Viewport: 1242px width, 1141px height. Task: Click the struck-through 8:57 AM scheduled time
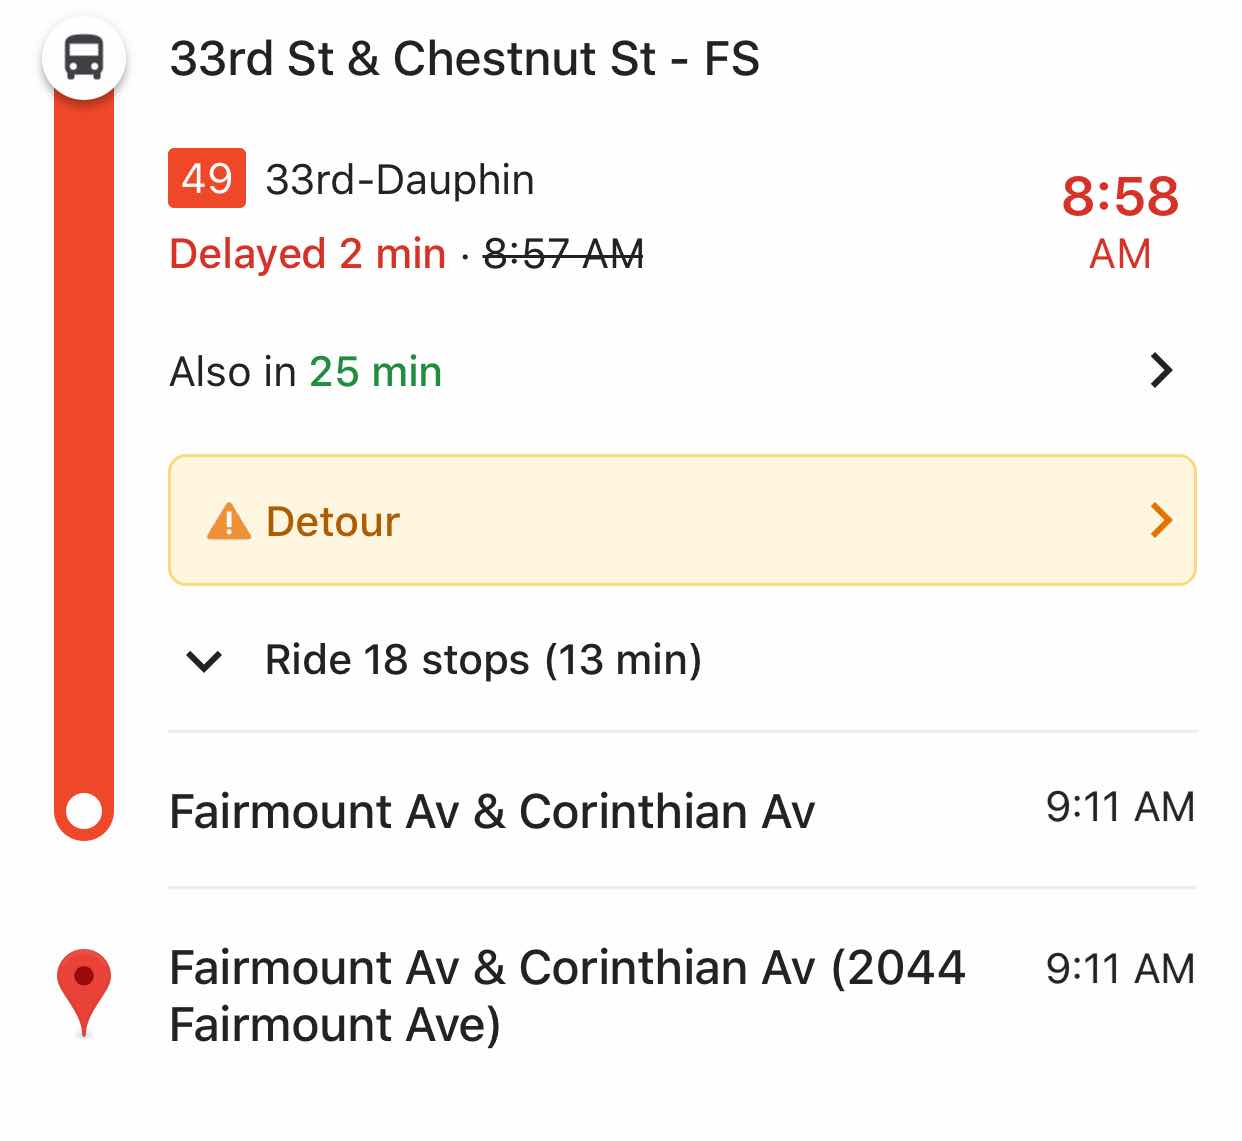(564, 254)
